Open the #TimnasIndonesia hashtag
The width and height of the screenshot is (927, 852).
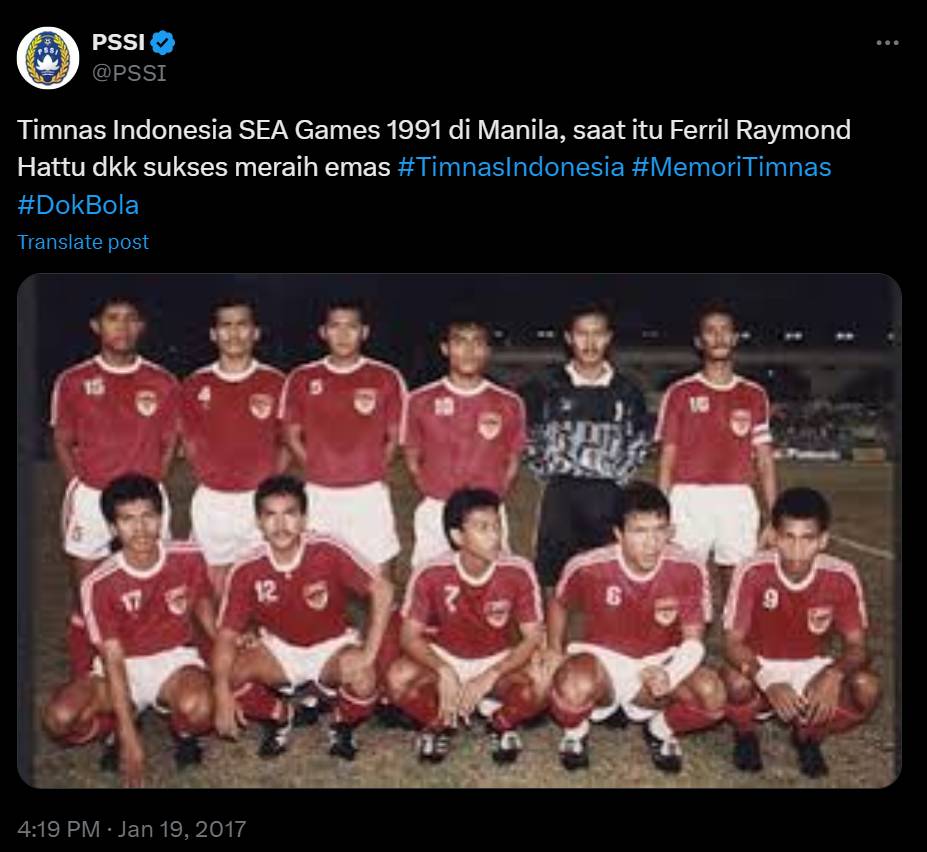511,167
